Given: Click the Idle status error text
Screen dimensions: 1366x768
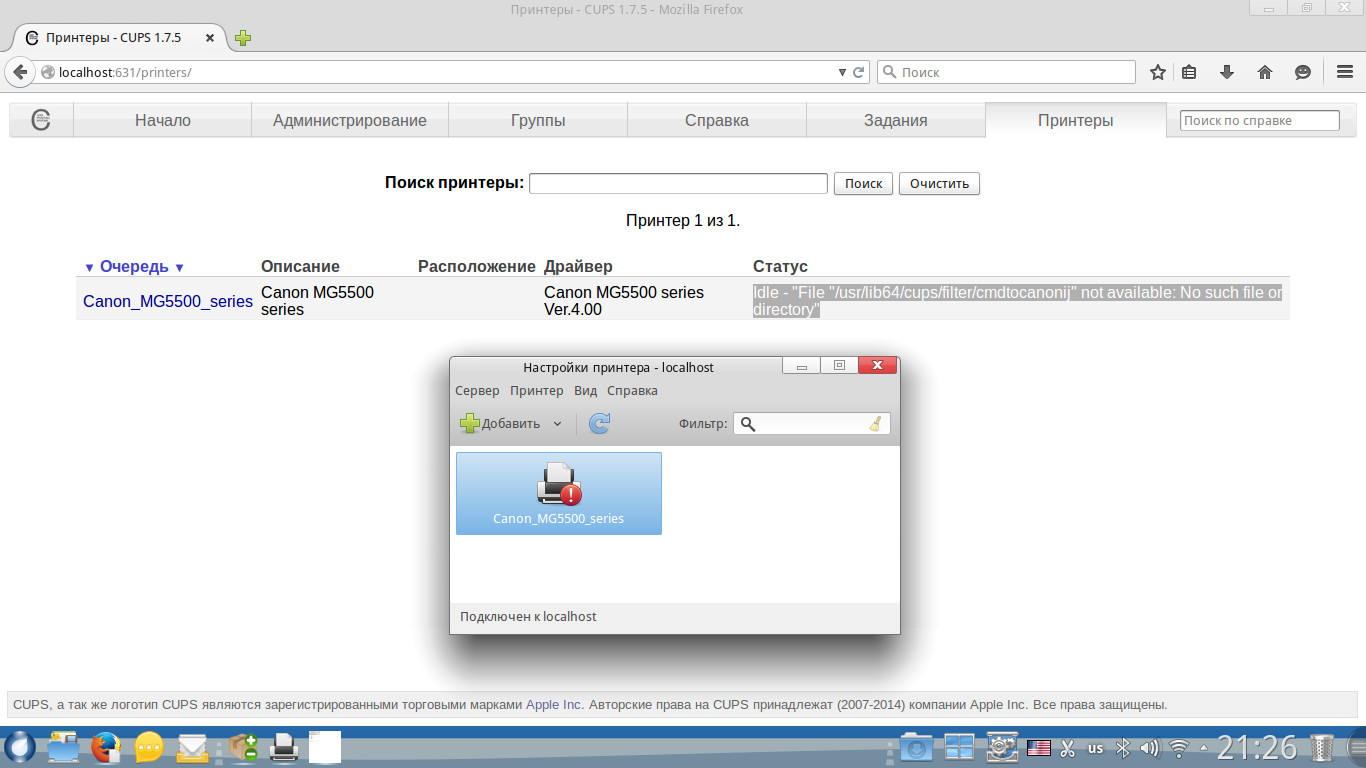Looking at the screenshot, I should [1017, 301].
